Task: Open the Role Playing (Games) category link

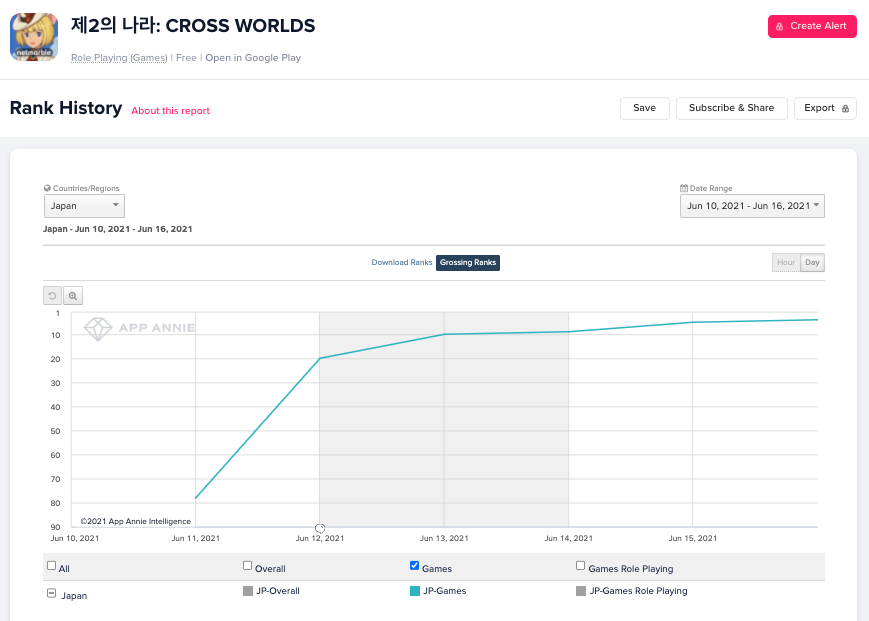Action: 119,58
